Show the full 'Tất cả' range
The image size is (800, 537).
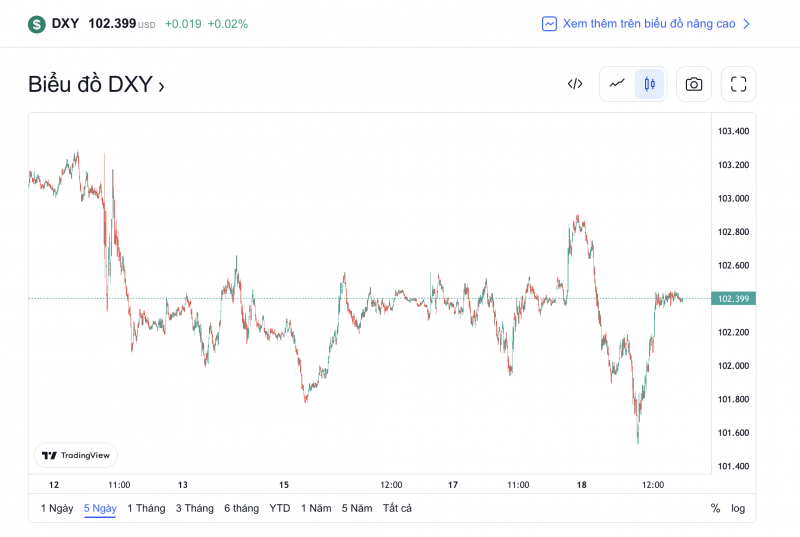click(397, 508)
